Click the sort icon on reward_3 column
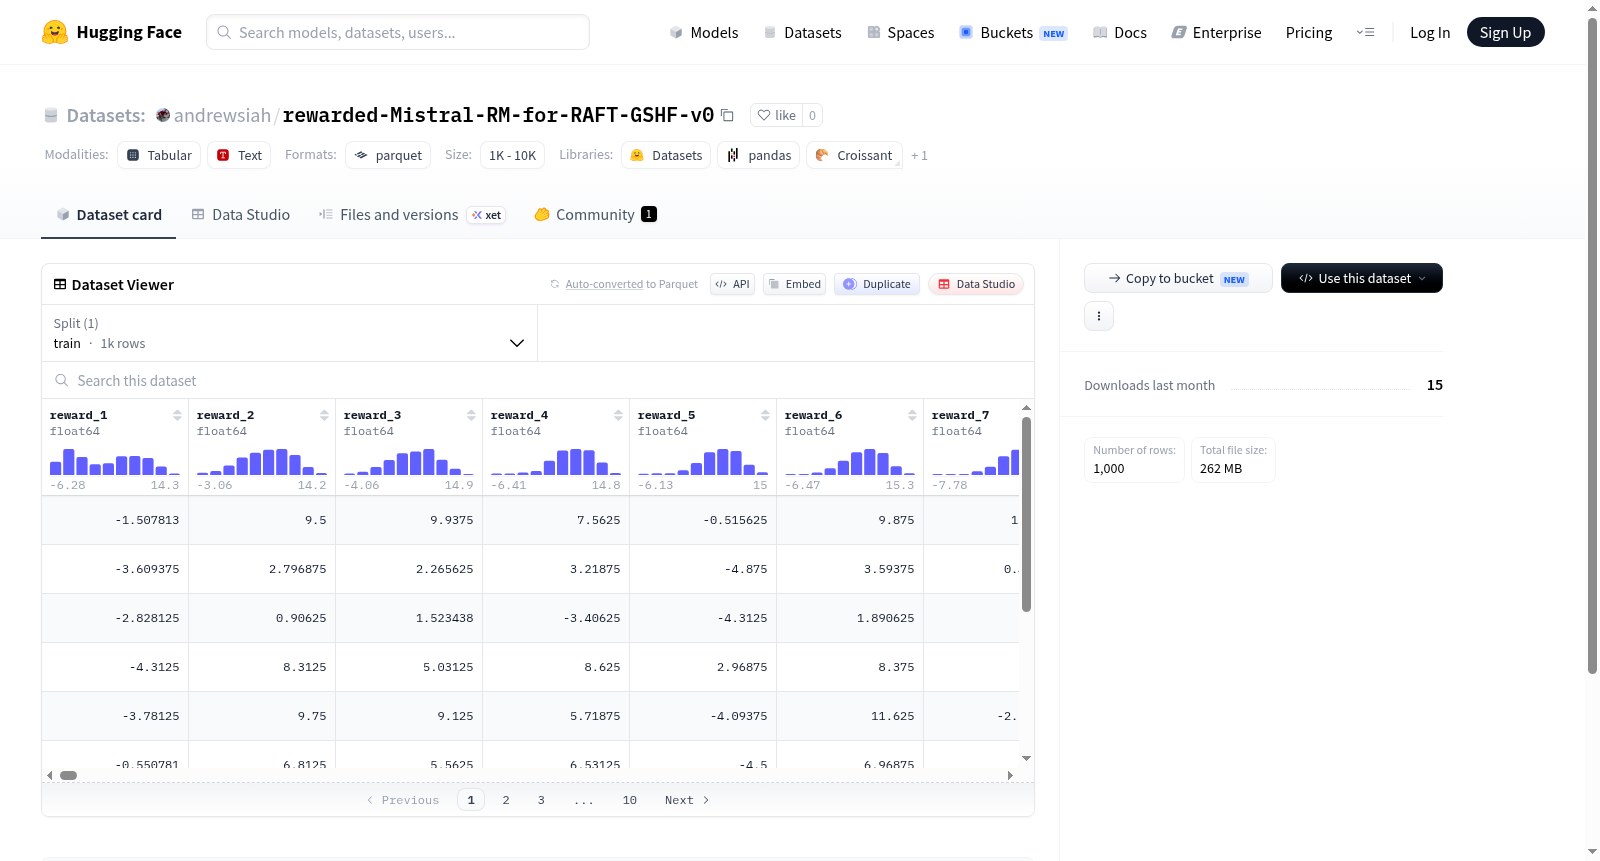1600x861 pixels. click(x=471, y=415)
